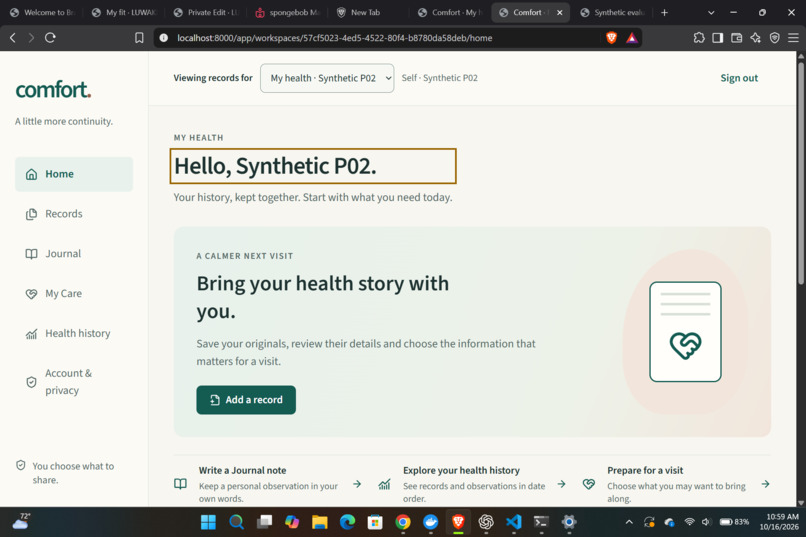
Task: Open Prepare for a visit link
Action: [x=676, y=484]
